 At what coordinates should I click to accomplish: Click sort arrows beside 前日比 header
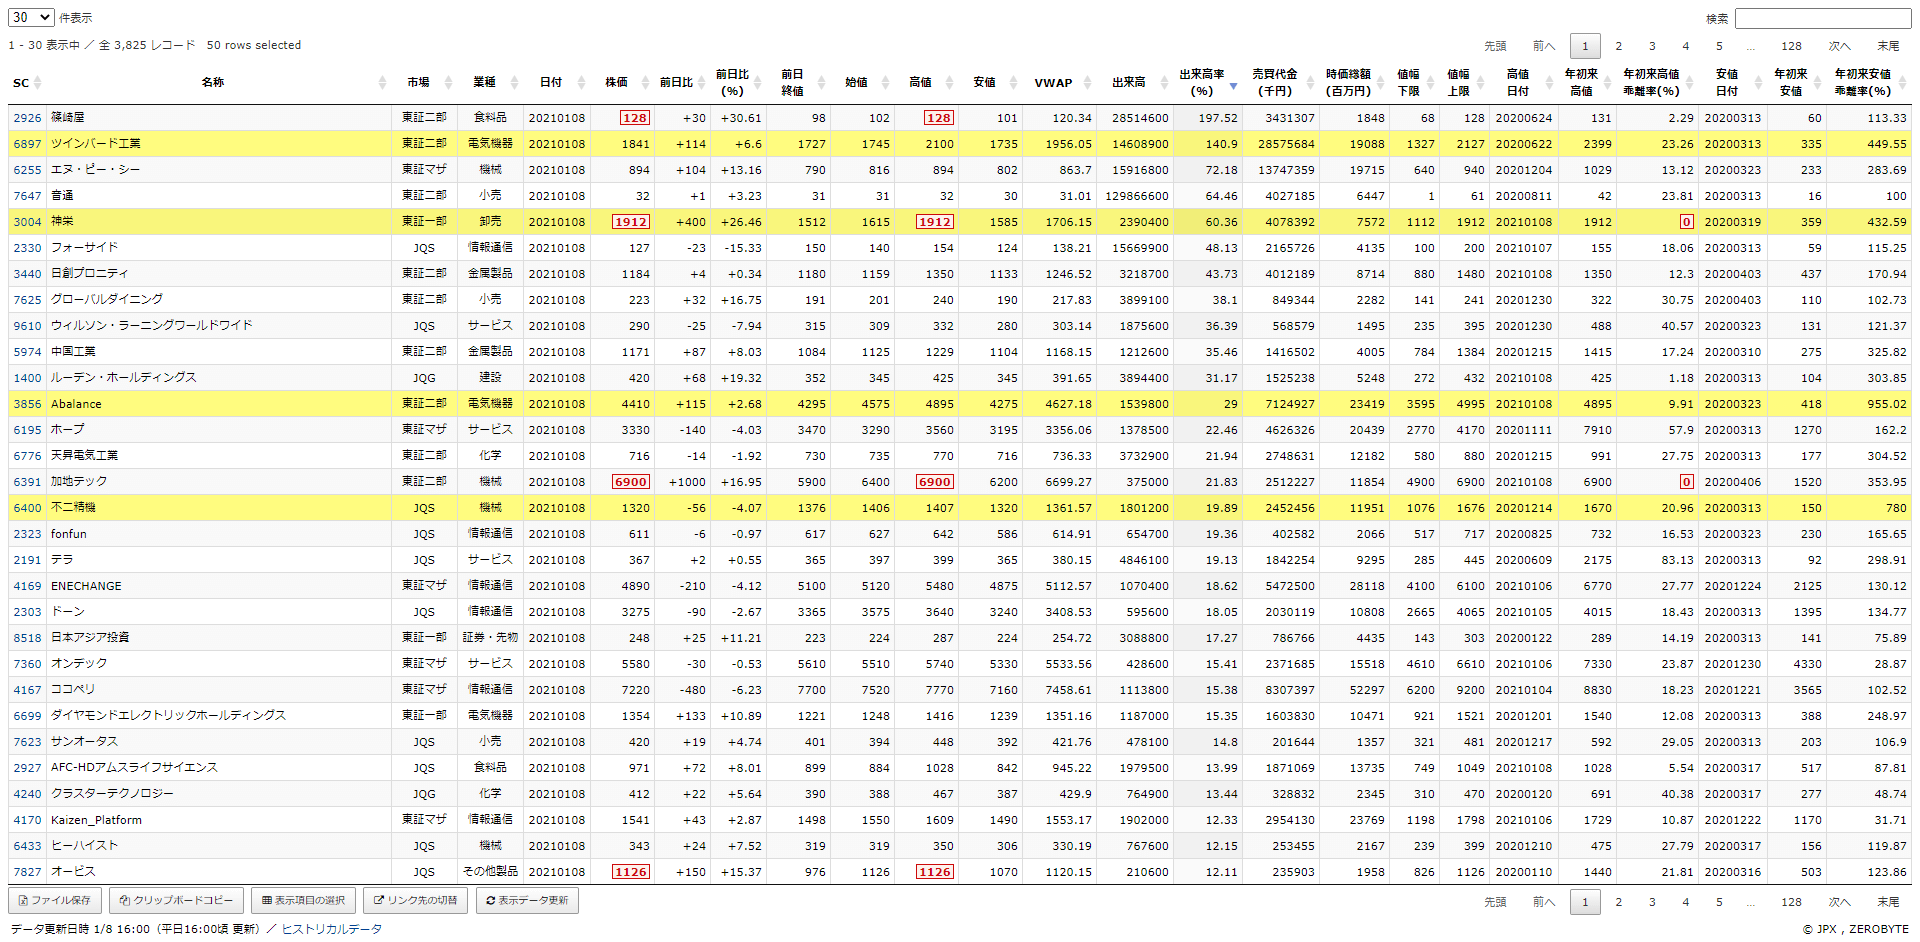click(702, 83)
